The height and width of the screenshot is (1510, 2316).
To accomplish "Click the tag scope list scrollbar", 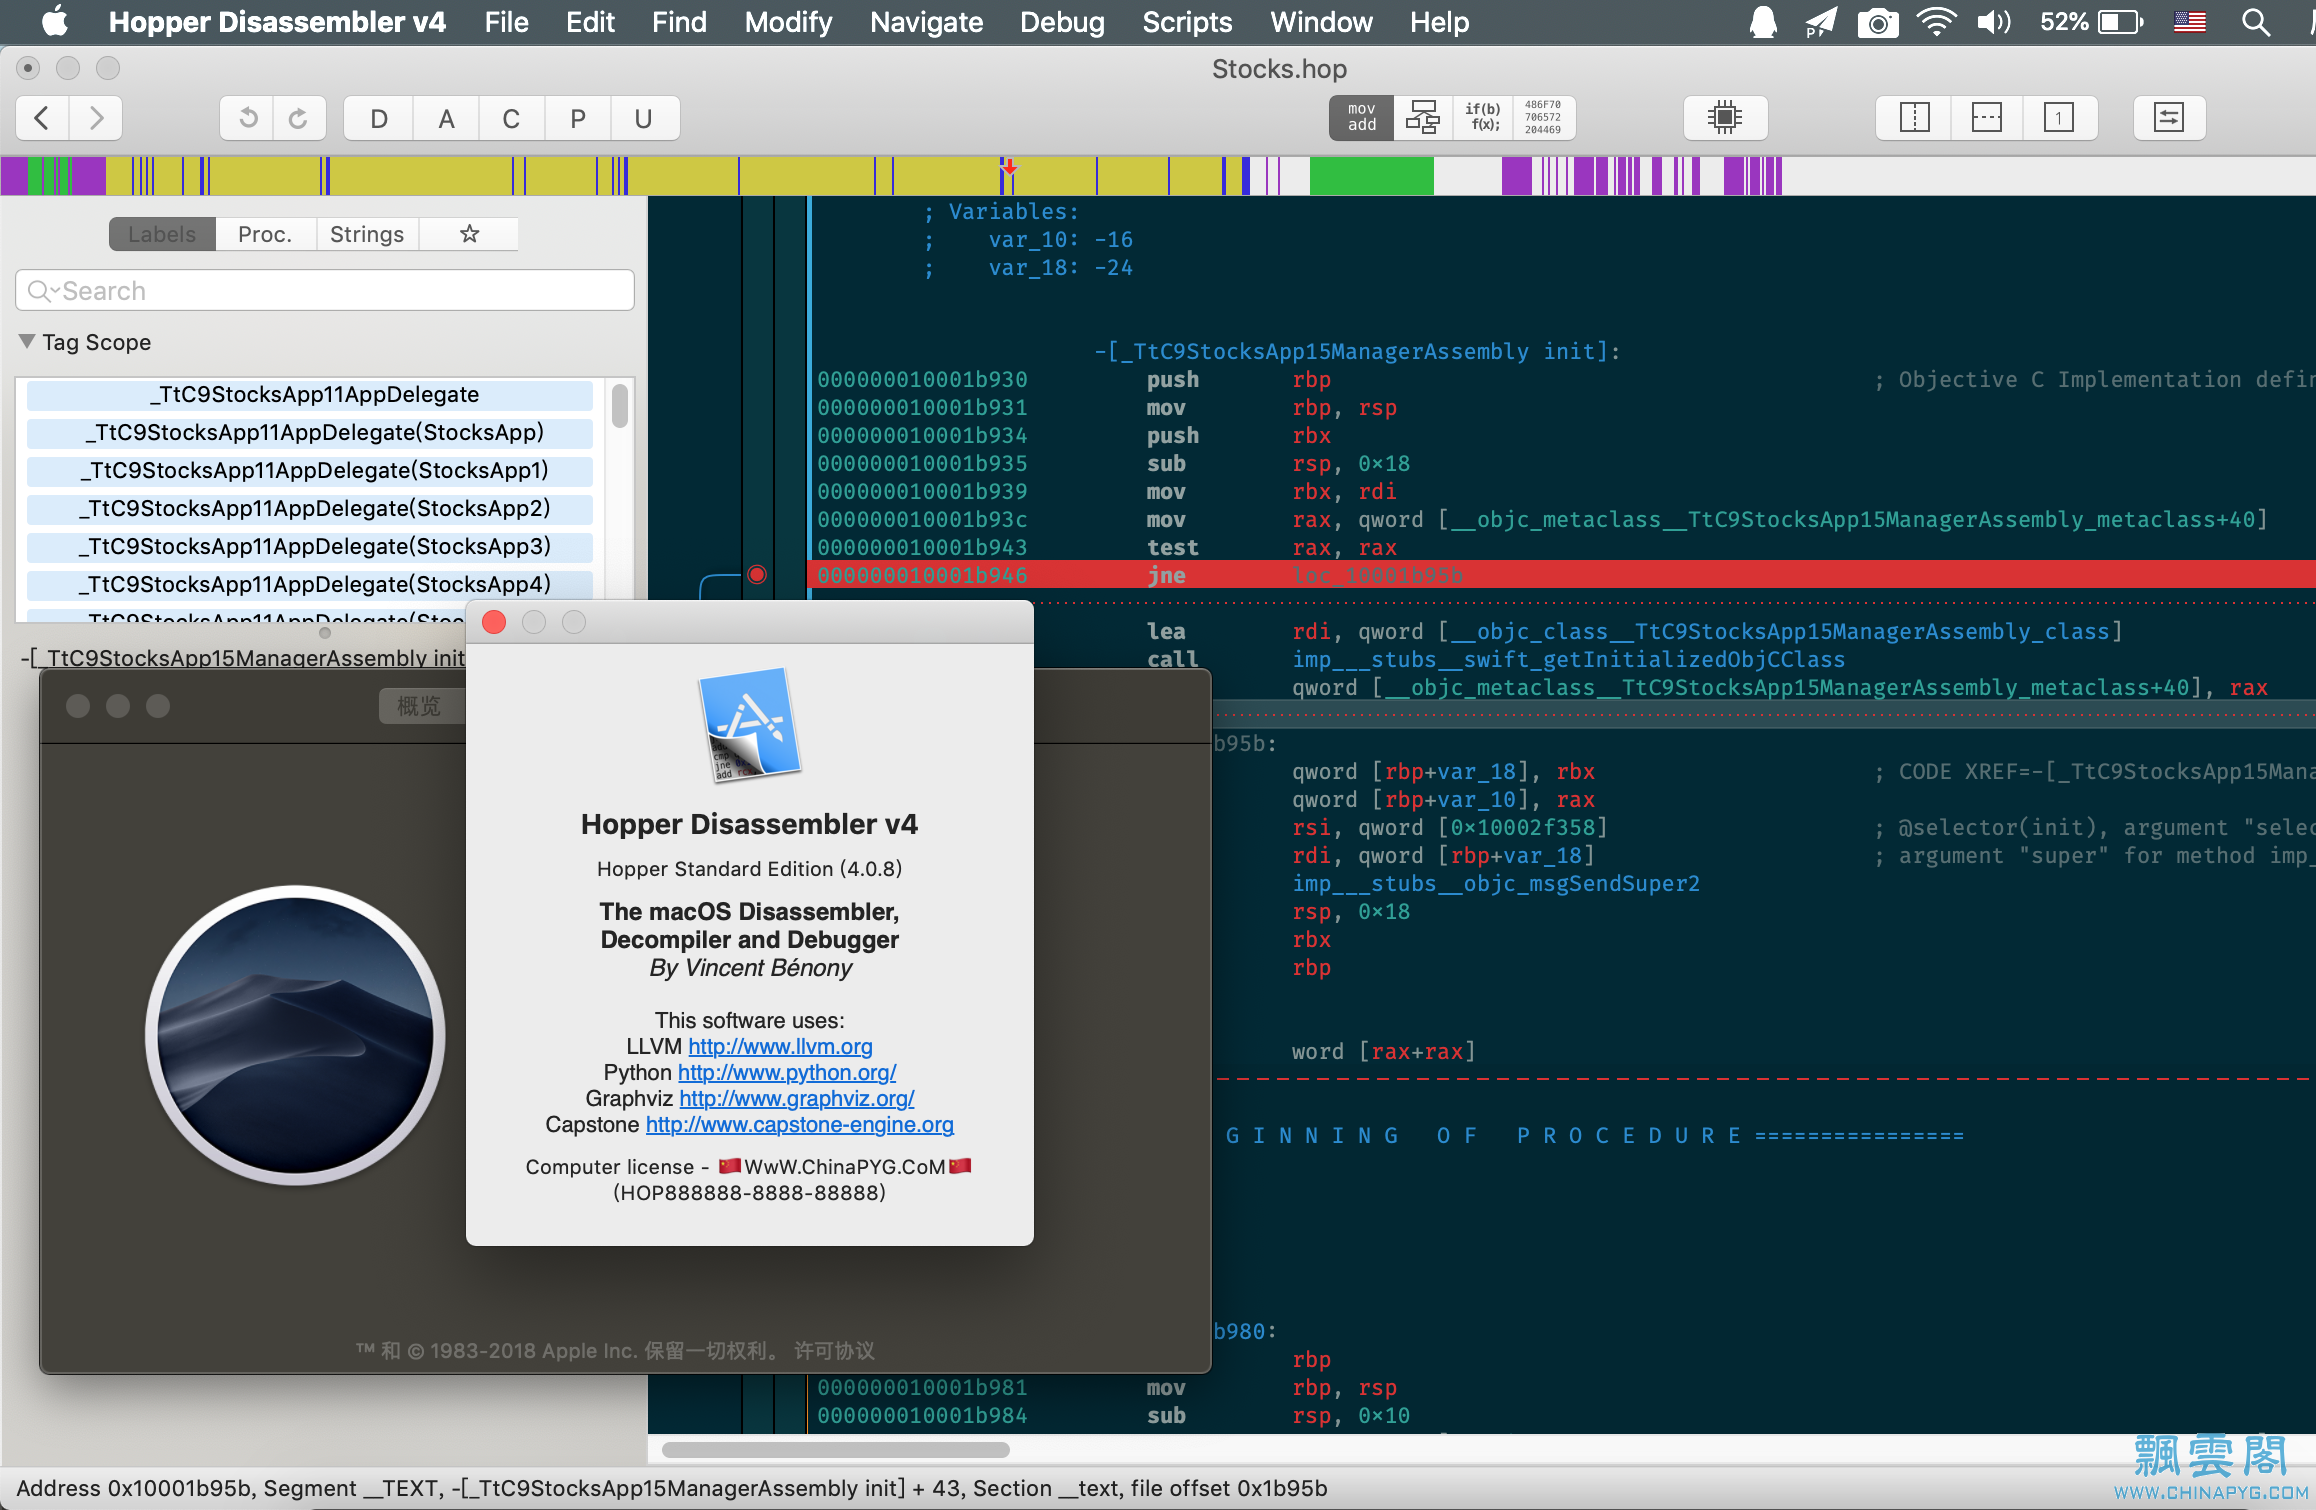I will [x=620, y=406].
